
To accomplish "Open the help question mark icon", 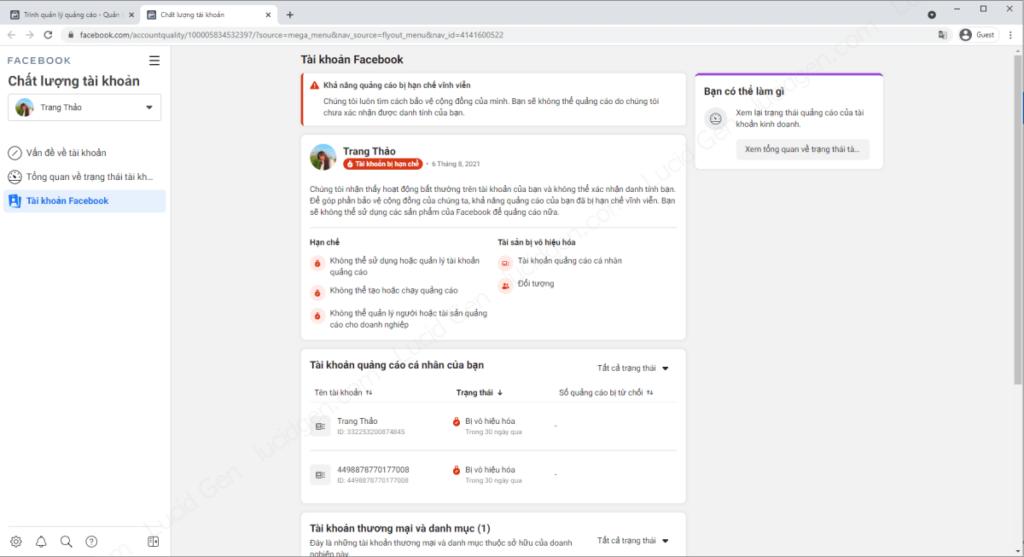I will coord(91,542).
